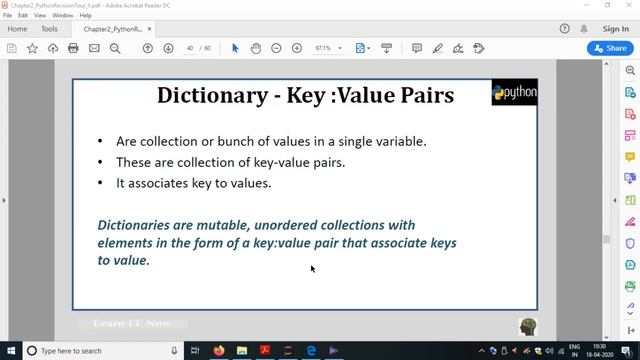
Task: Open Create PDF tool in right pane
Action: click(630, 114)
